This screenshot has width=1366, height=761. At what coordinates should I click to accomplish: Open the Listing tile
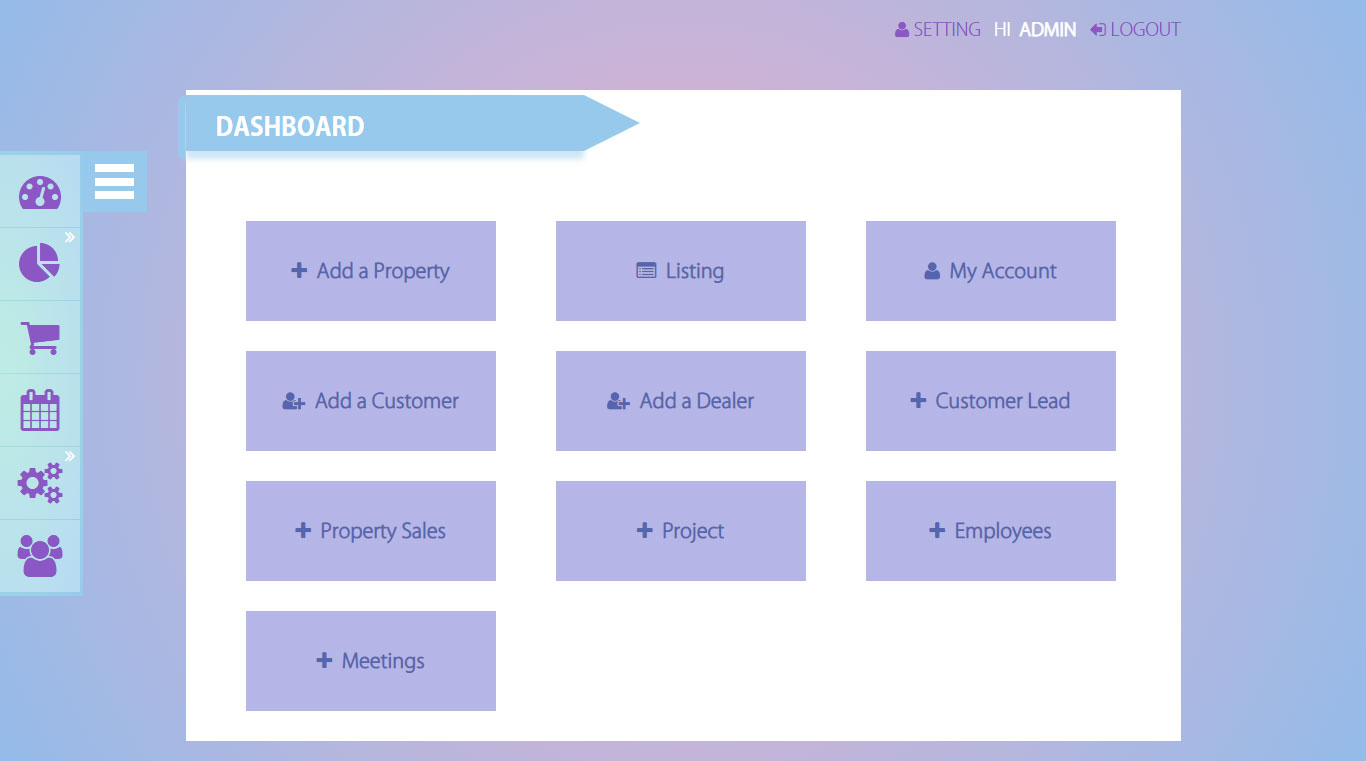tap(681, 271)
